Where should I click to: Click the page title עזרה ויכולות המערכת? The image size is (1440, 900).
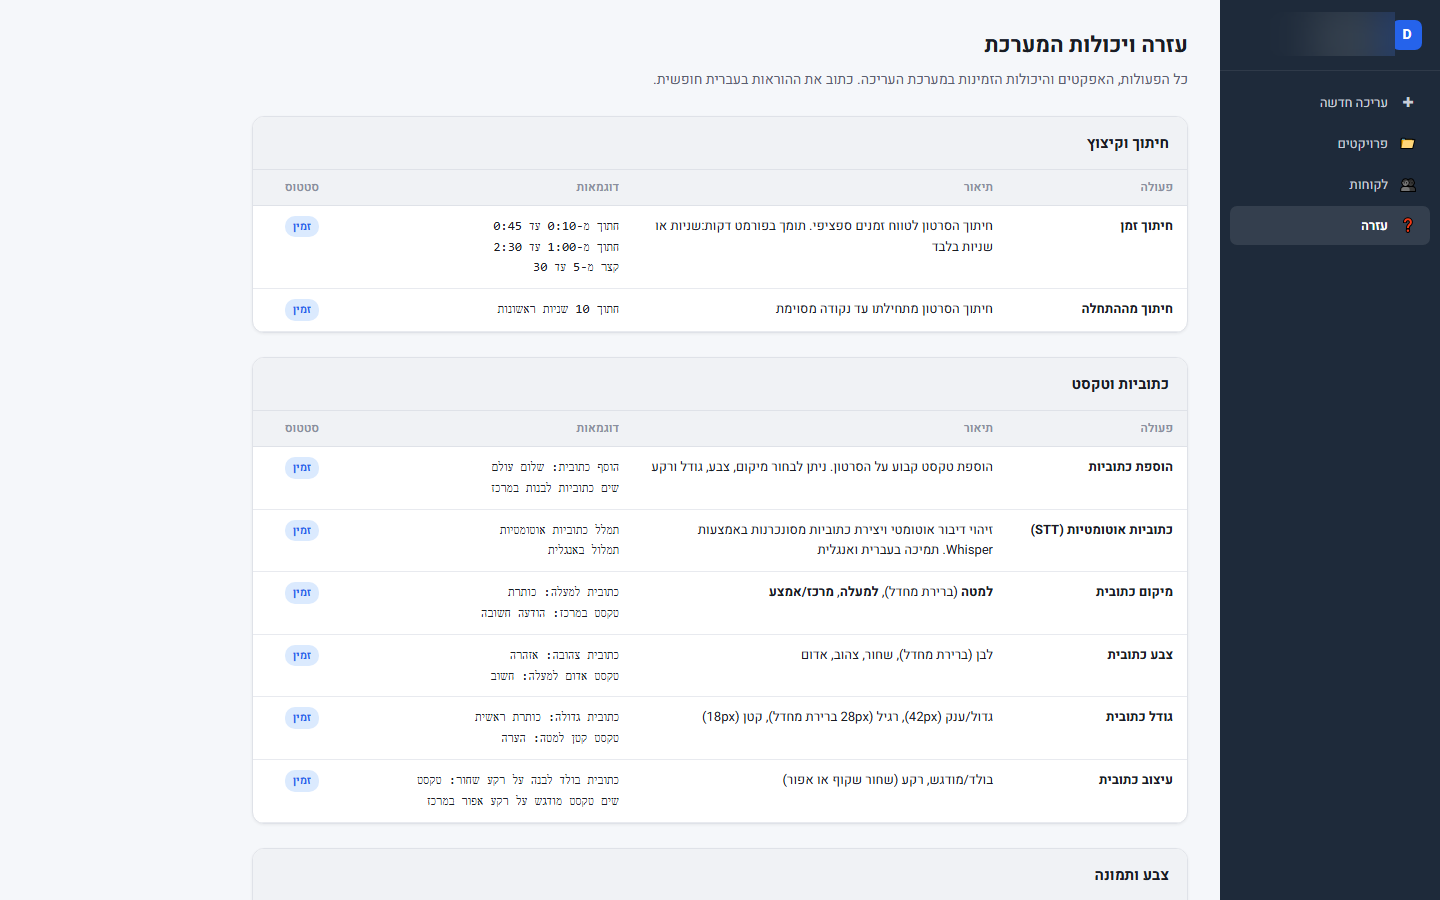[1085, 44]
